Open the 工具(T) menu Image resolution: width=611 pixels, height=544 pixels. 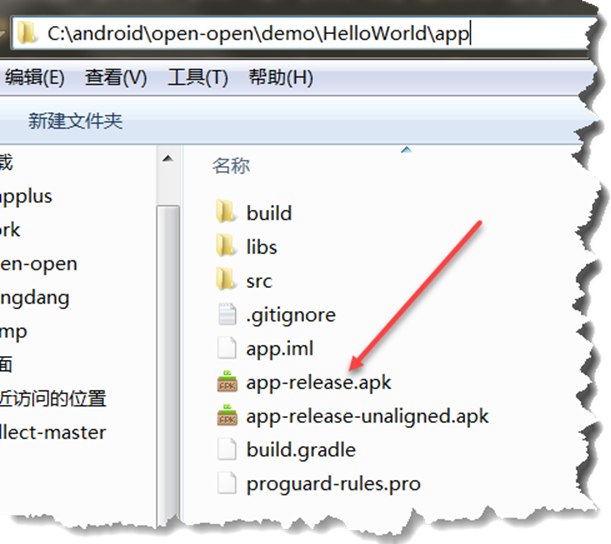point(198,77)
